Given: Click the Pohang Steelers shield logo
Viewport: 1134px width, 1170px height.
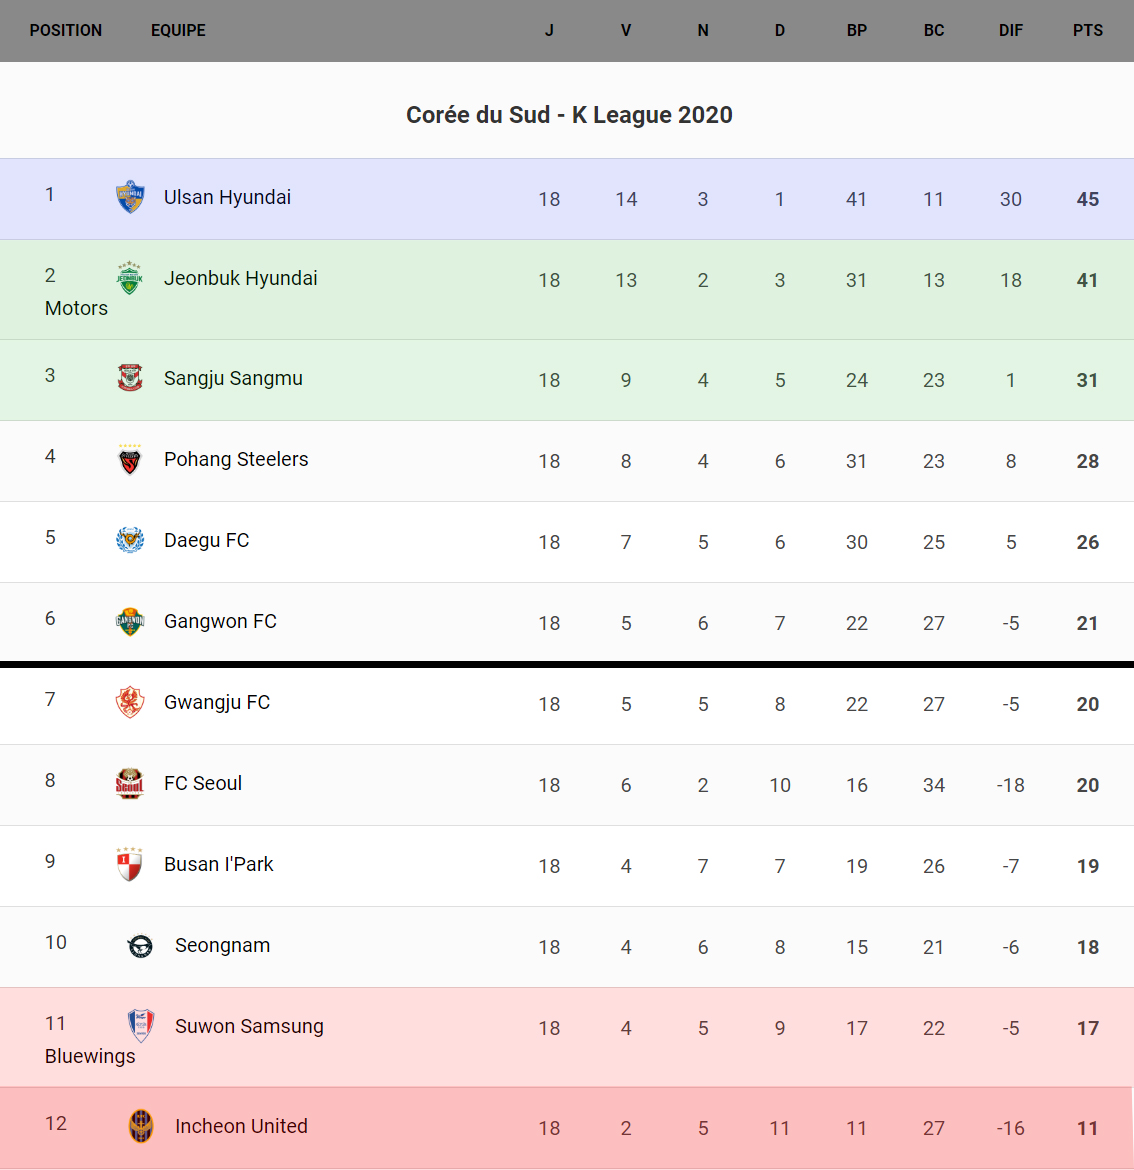Looking at the screenshot, I should 130,459.
